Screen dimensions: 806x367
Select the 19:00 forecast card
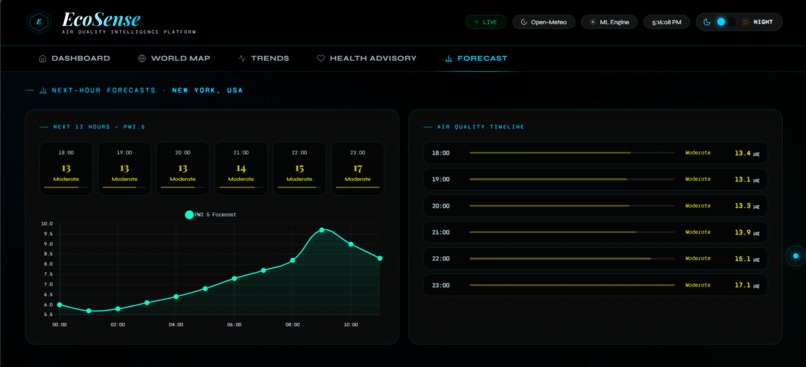124,169
